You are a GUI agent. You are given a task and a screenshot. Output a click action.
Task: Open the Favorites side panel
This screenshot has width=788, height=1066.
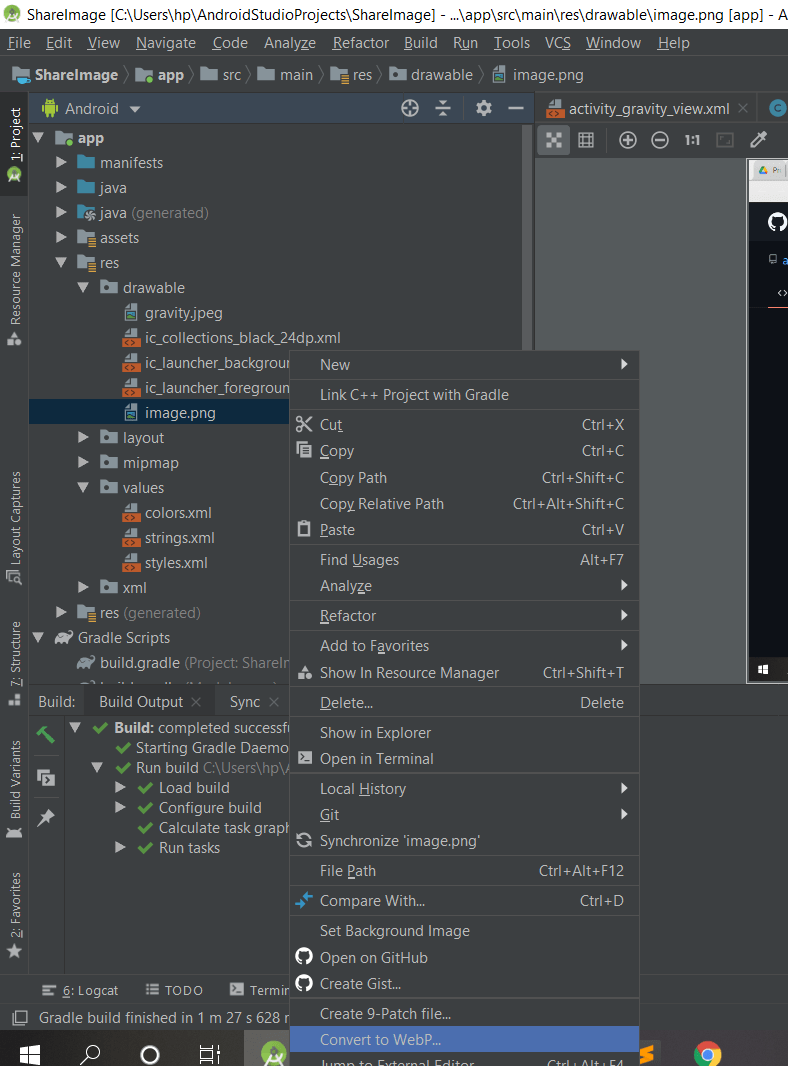coord(14,915)
